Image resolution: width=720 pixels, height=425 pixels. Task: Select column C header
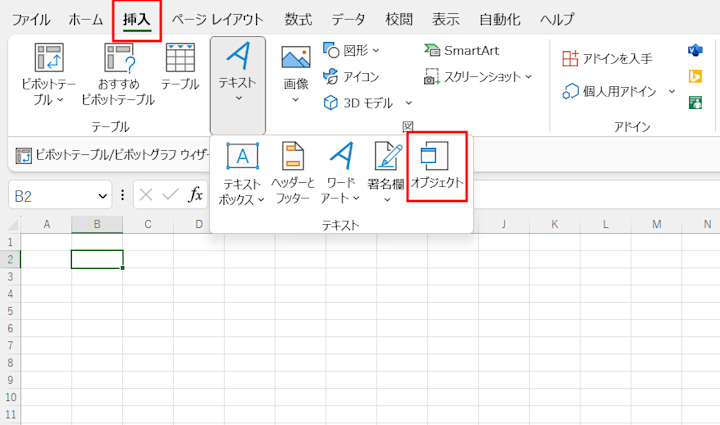tap(148, 224)
